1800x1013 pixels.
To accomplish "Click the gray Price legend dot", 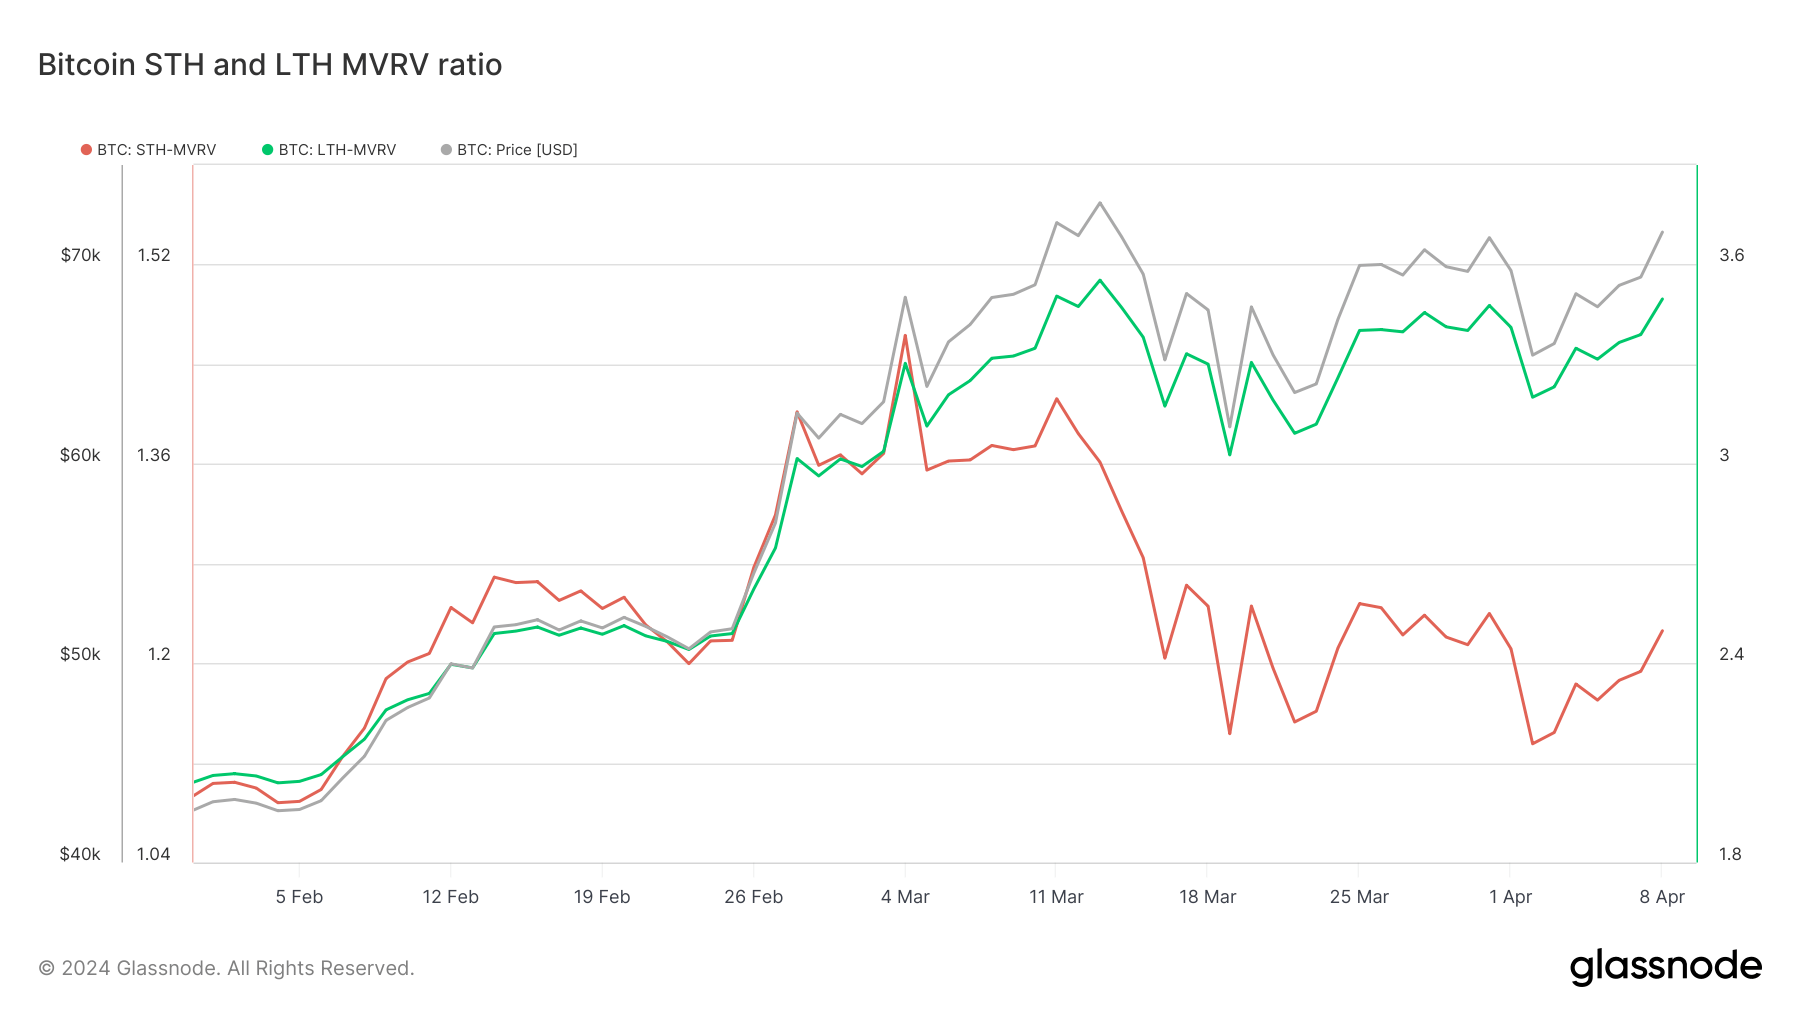I will (446, 150).
